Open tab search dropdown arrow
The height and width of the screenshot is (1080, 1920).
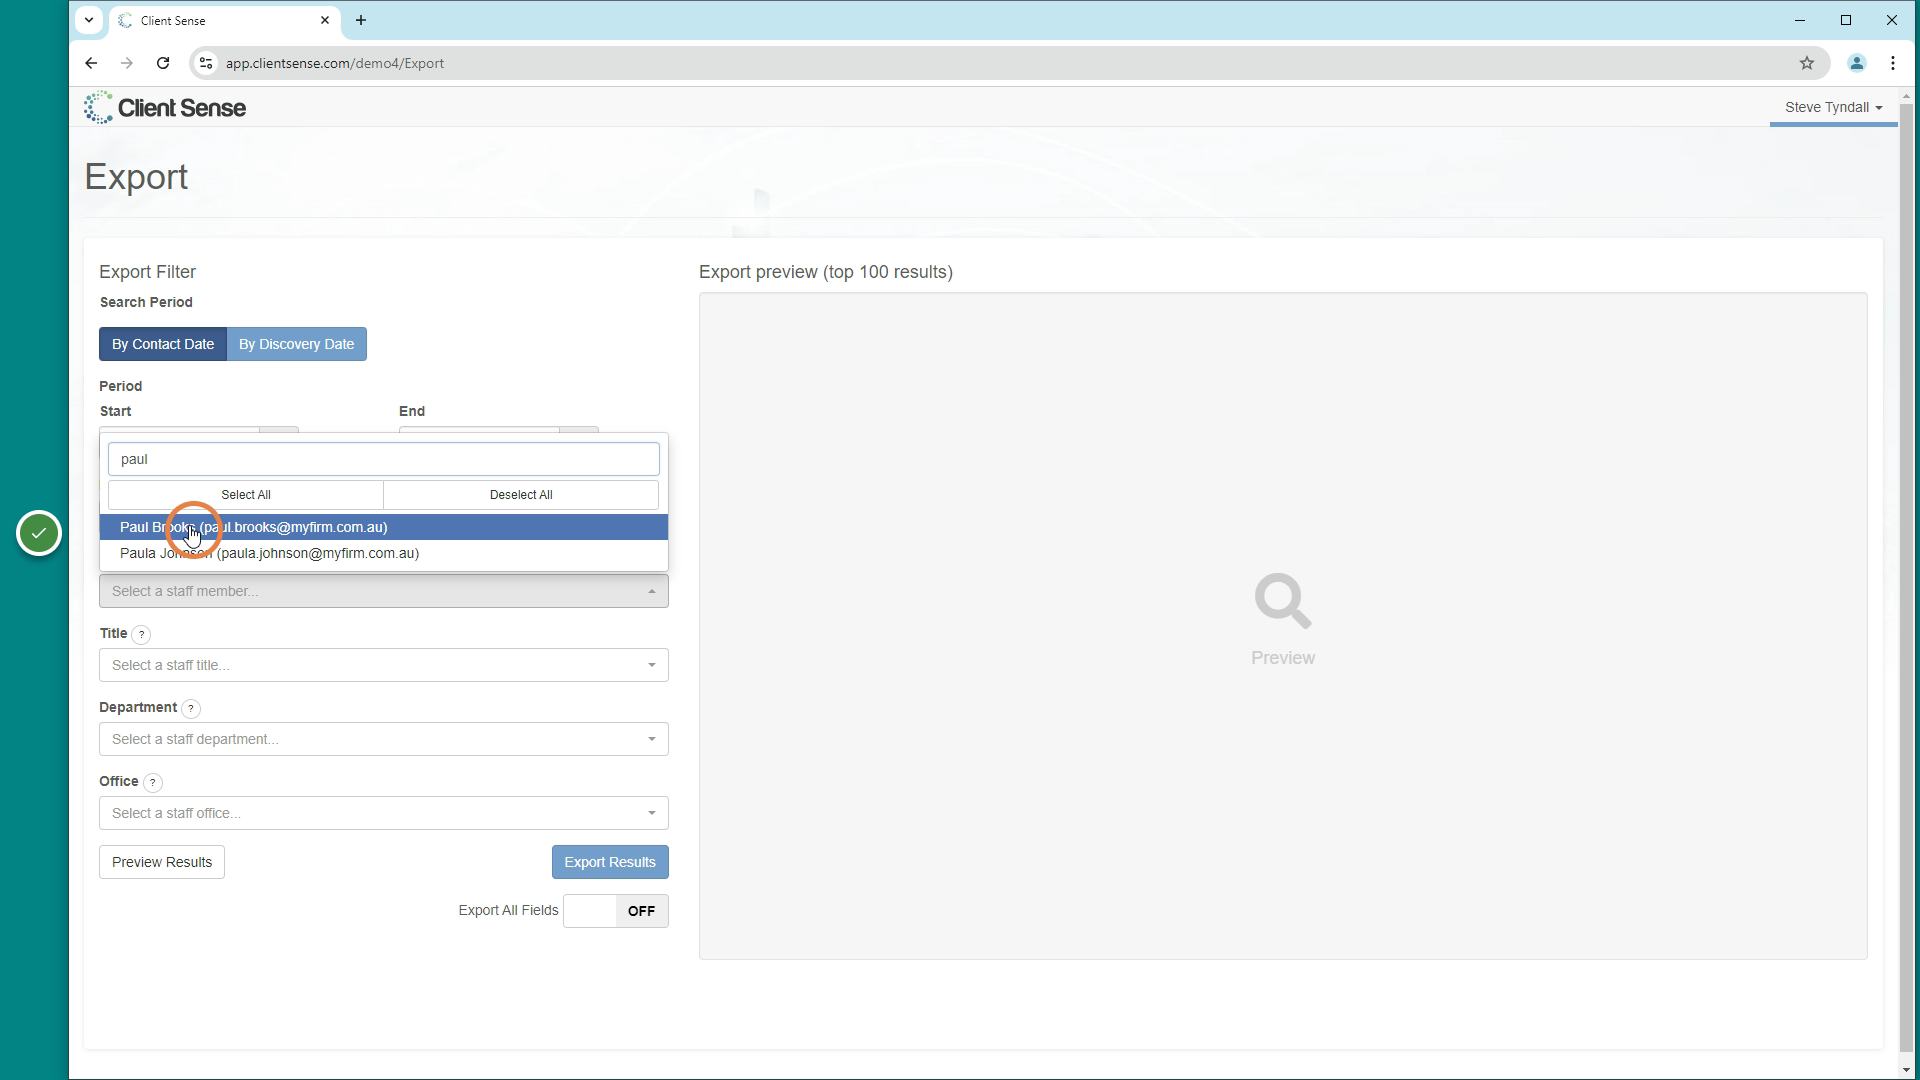click(x=89, y=20)
